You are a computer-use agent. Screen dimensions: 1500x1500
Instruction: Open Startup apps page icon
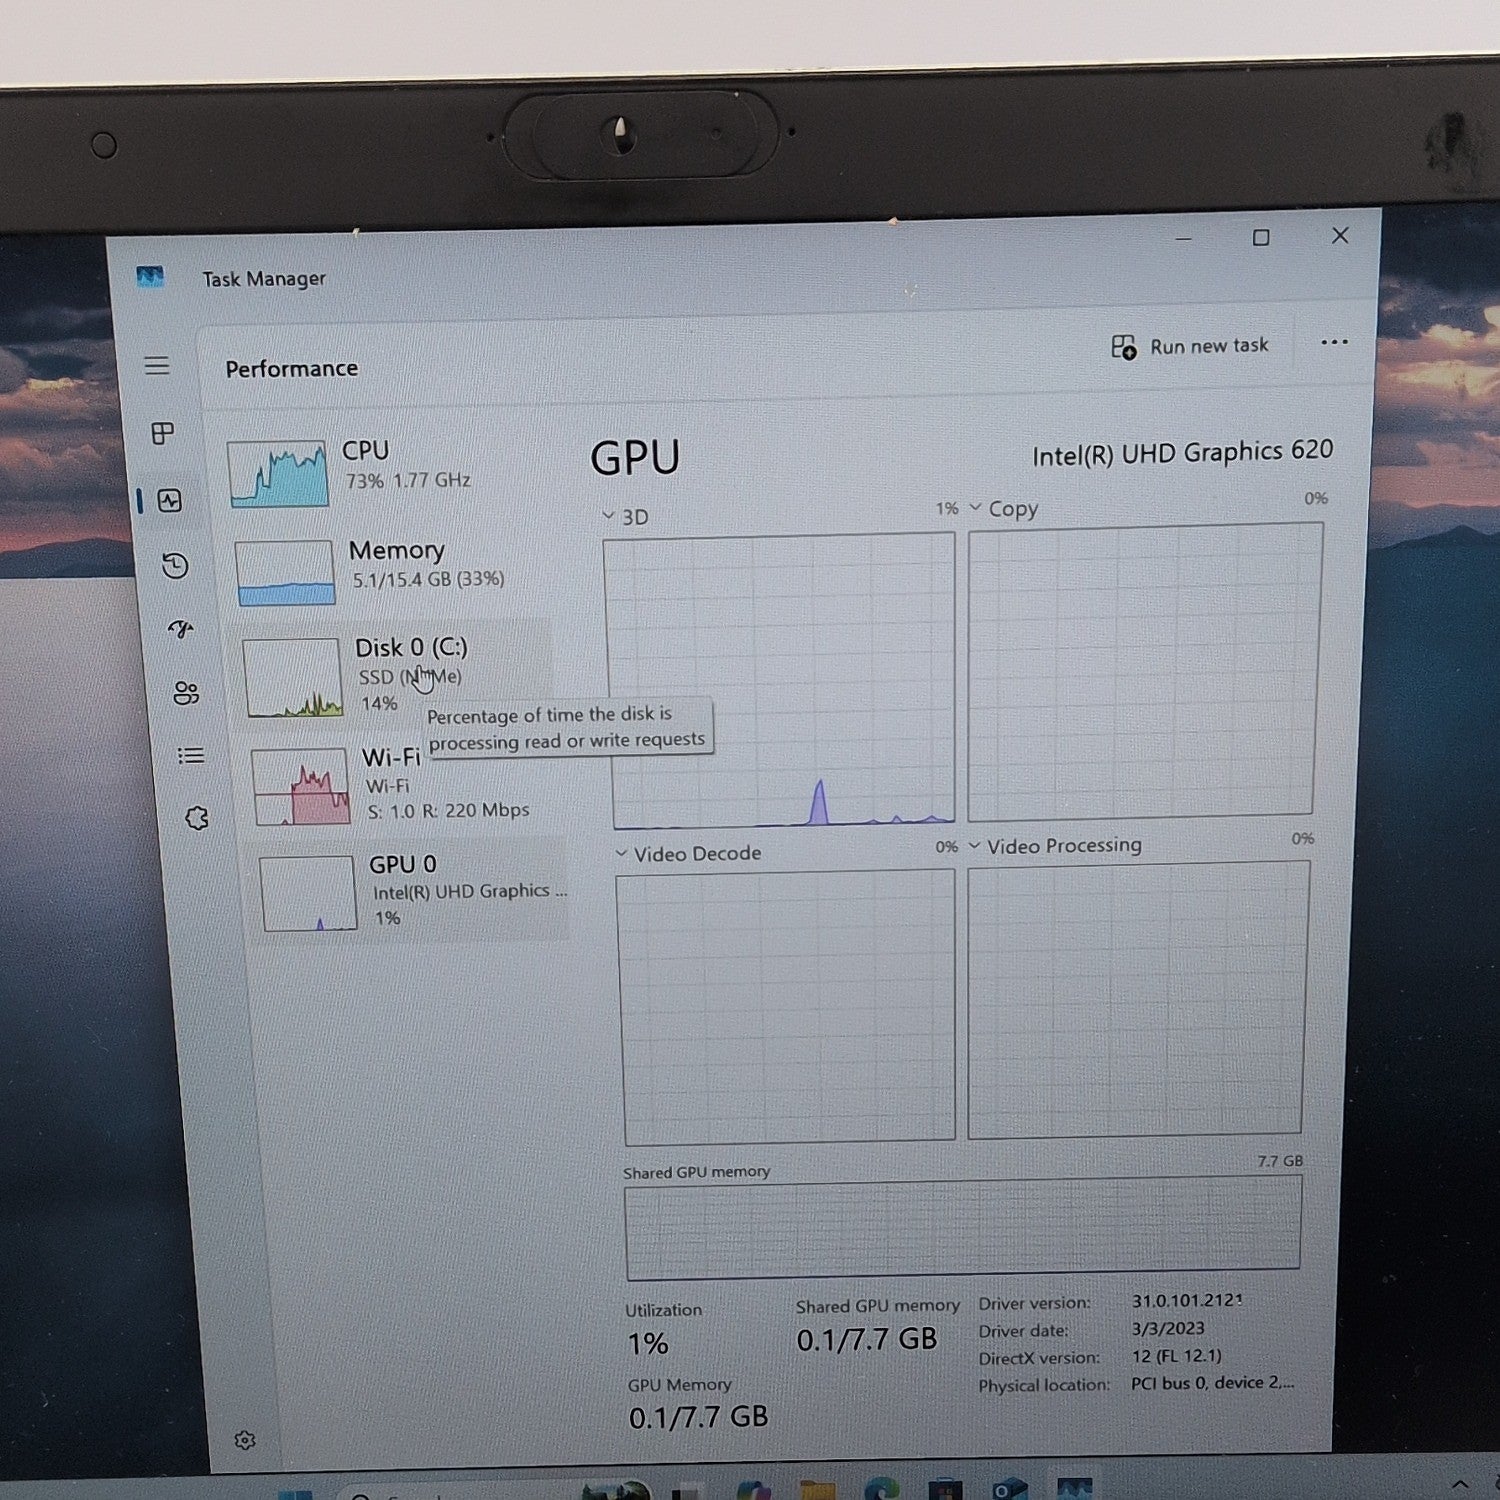click(x=181, y=629)
